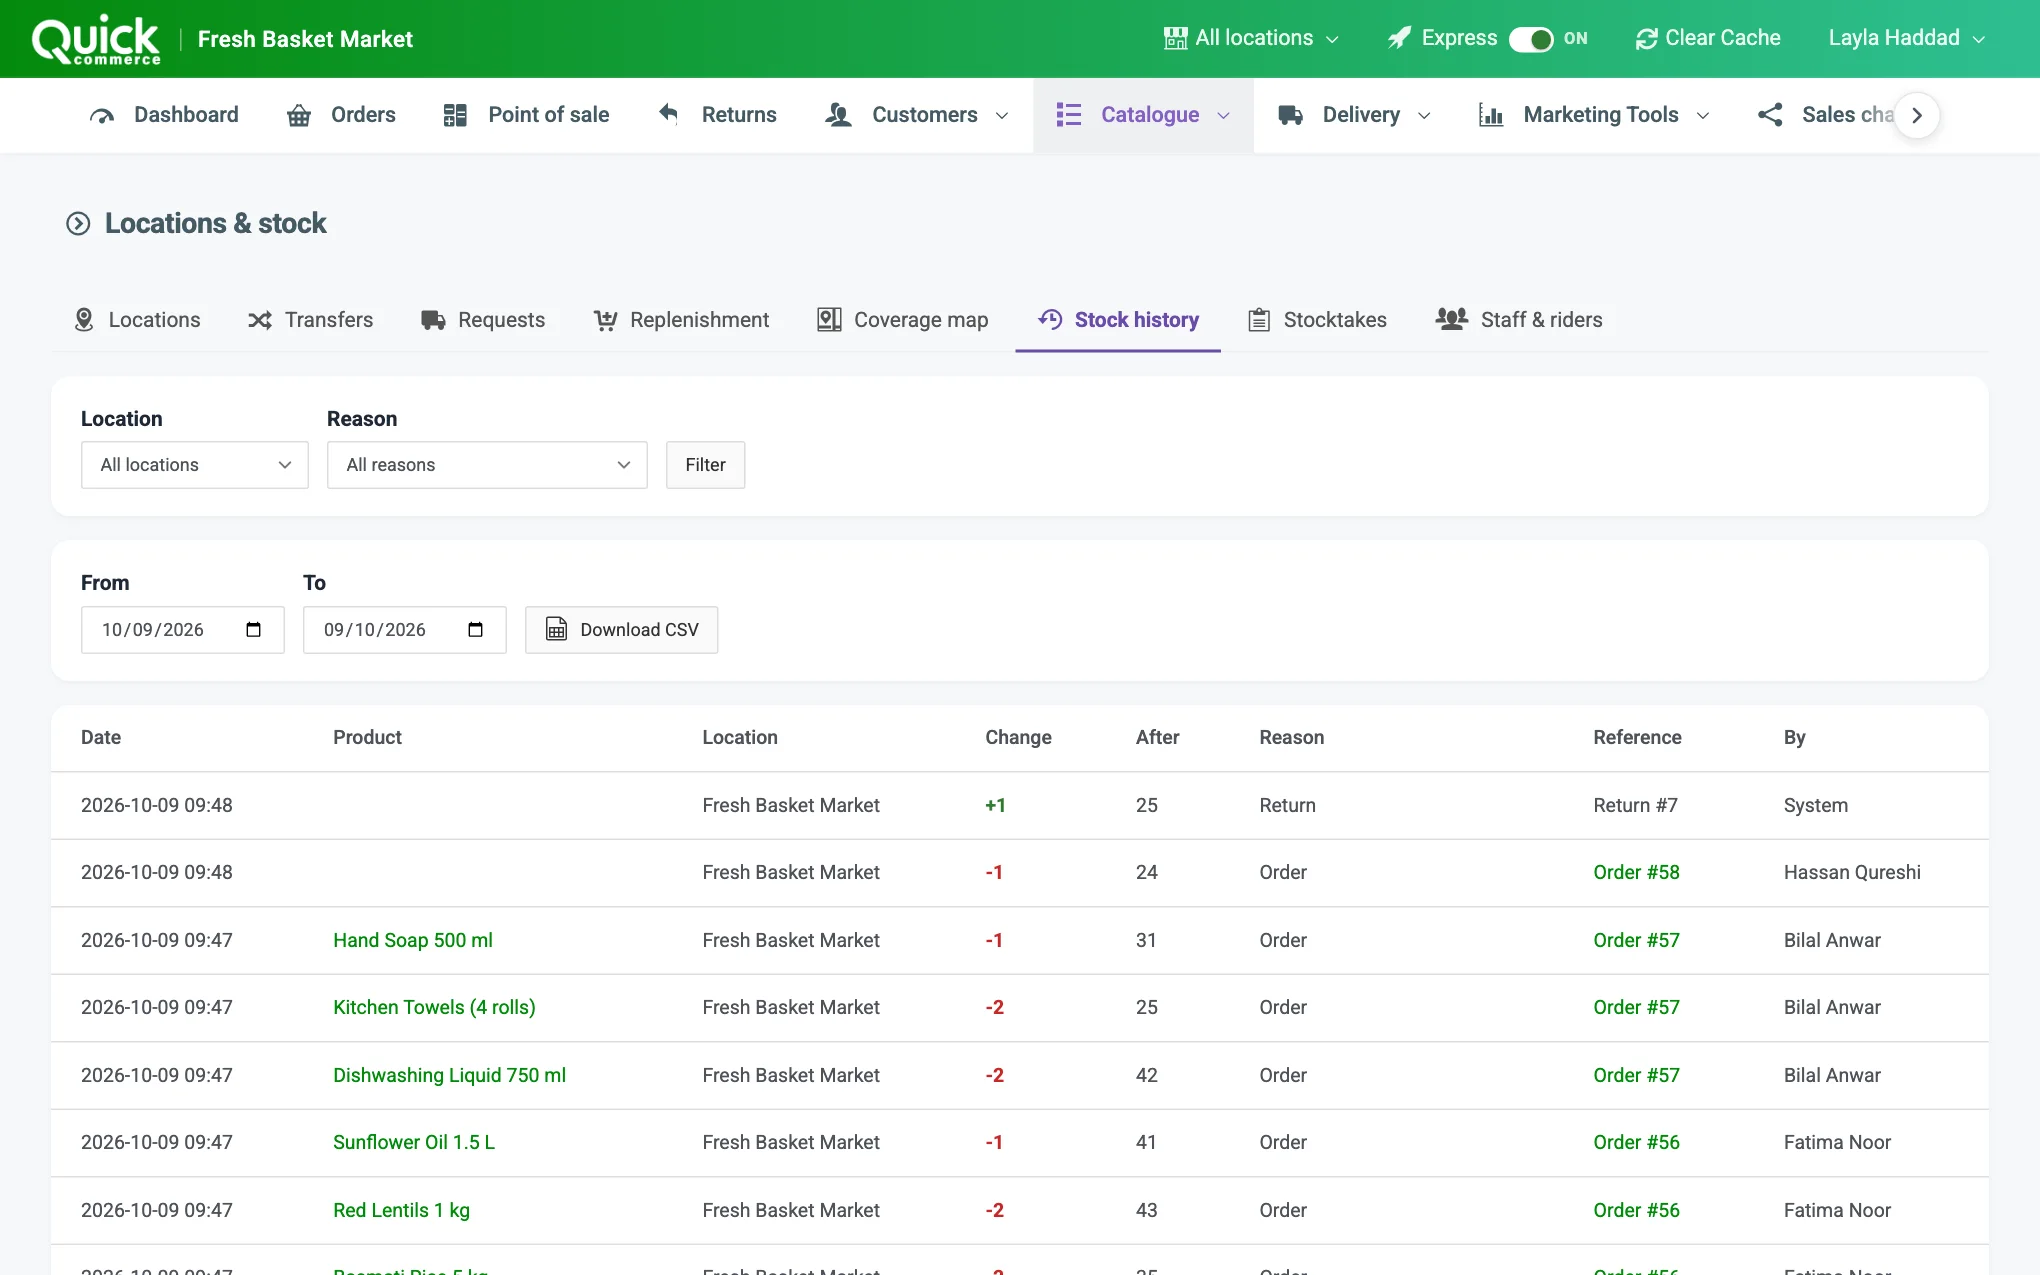Click the Stocktakes clipboard icon

coord(1259,320)
